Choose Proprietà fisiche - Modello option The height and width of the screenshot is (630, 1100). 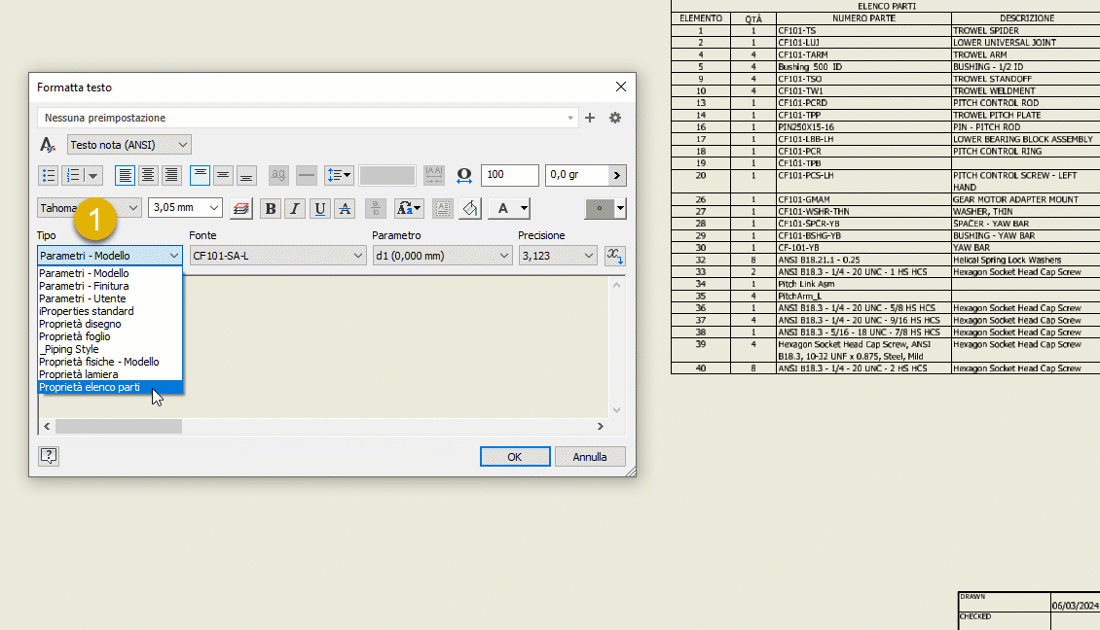tap(109, 362)
